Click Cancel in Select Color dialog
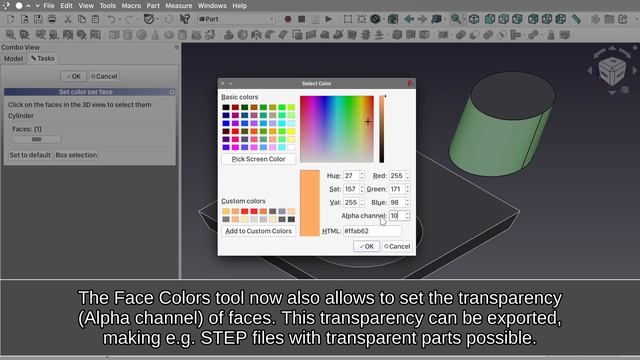640x360 pixels. click(397, 246)
